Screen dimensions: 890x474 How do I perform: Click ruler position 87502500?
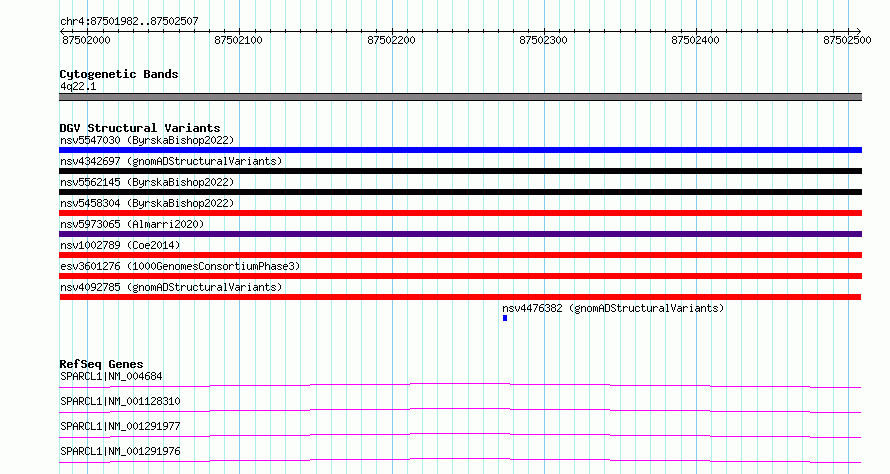[x=847, y=40]
